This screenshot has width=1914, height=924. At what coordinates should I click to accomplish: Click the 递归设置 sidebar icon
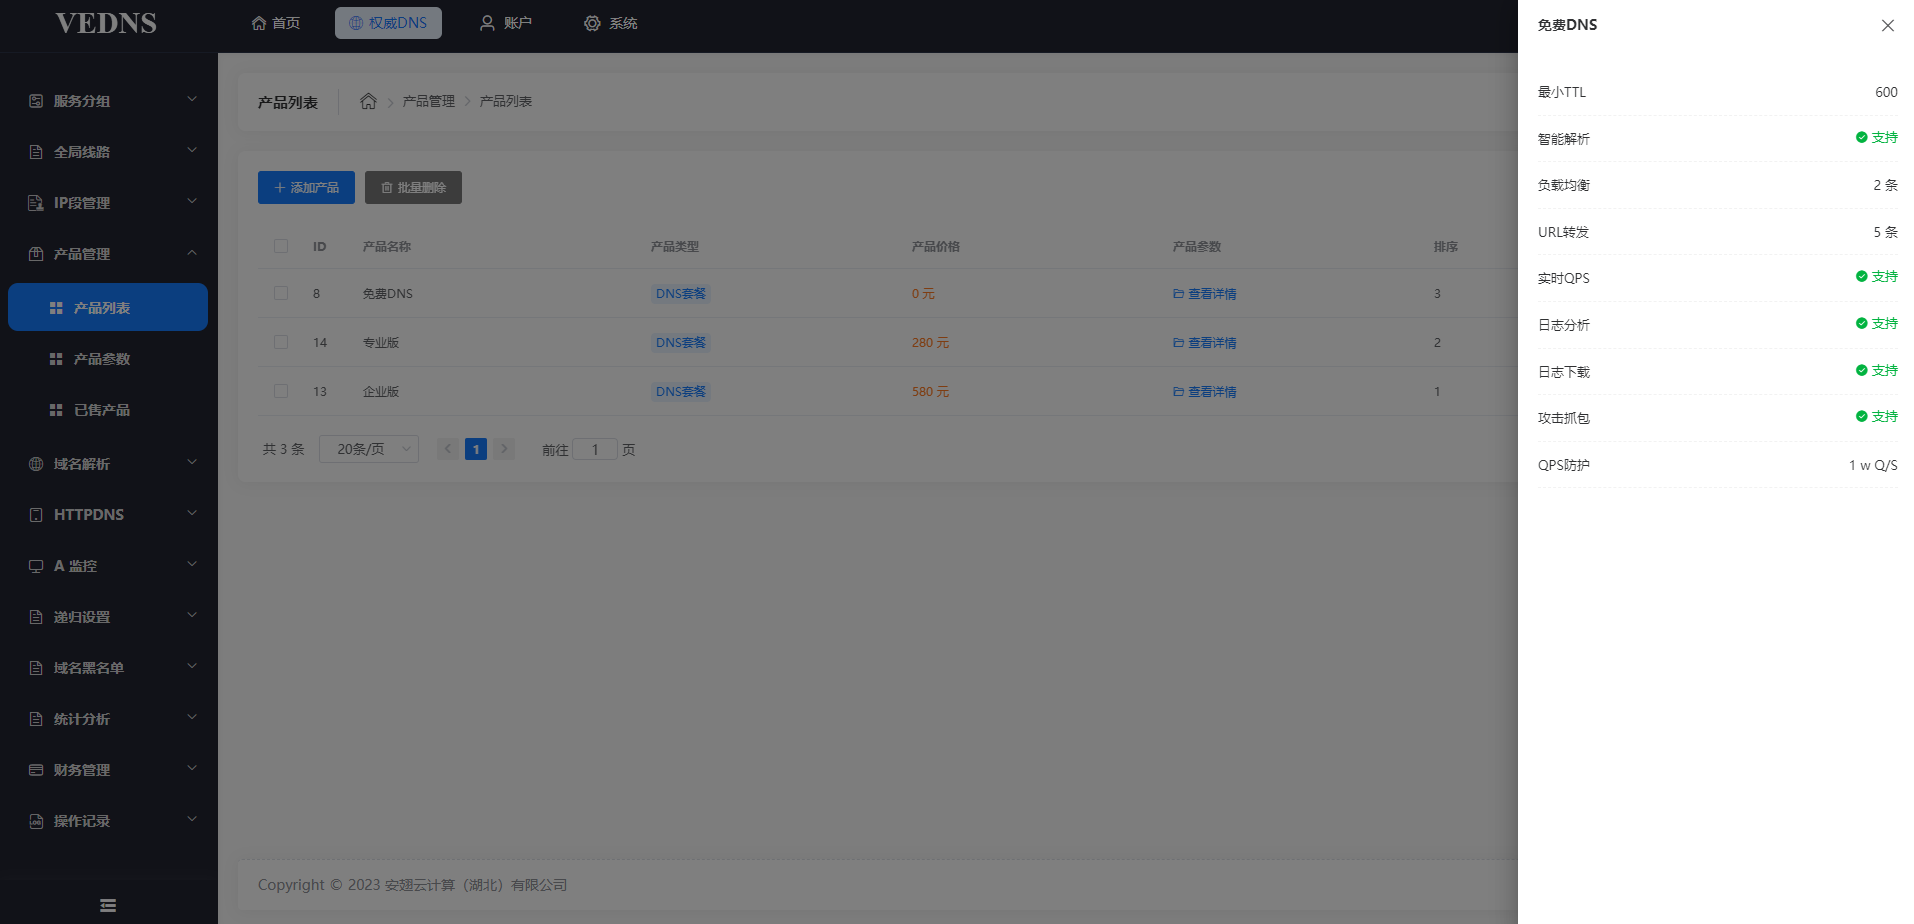[x=36, y=617]
